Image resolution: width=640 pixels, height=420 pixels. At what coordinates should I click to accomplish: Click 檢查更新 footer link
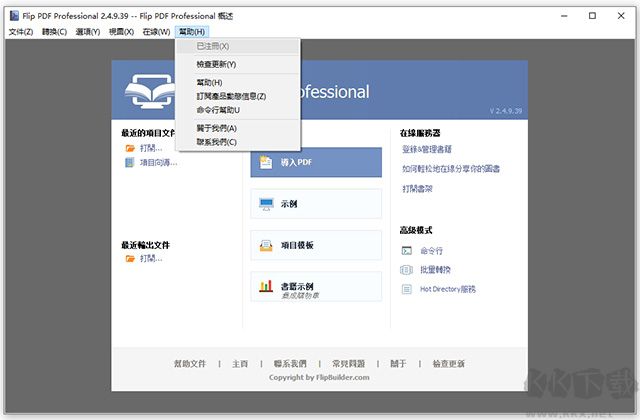pyautogui.click(x=449, y=364)
